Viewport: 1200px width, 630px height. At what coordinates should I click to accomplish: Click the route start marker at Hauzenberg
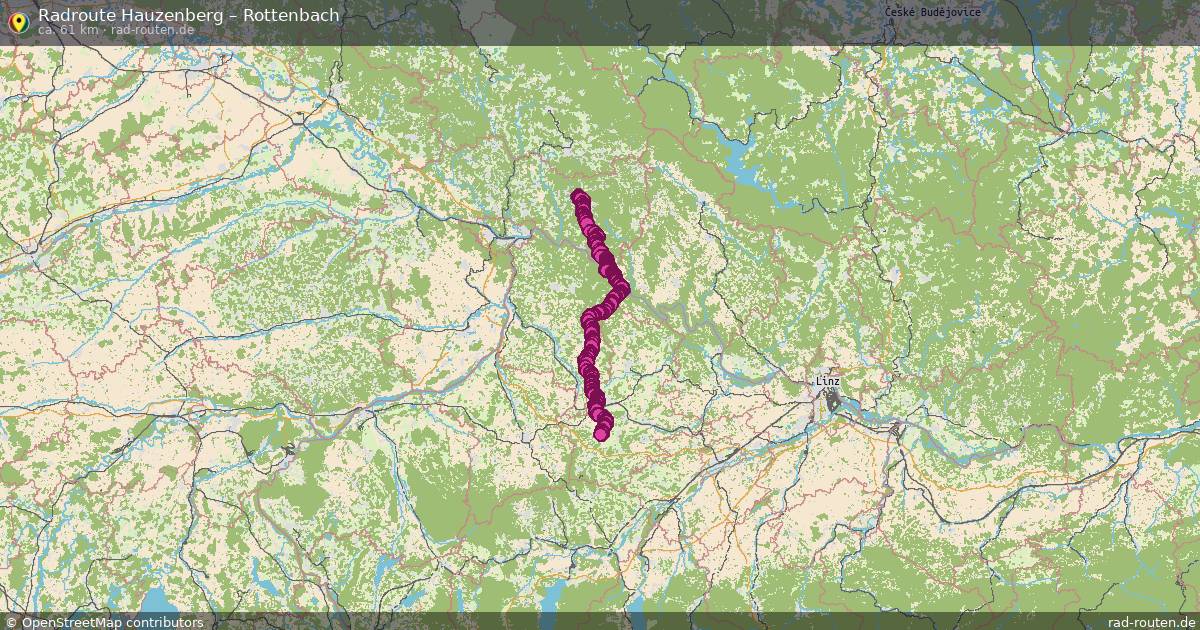(578, 196)
